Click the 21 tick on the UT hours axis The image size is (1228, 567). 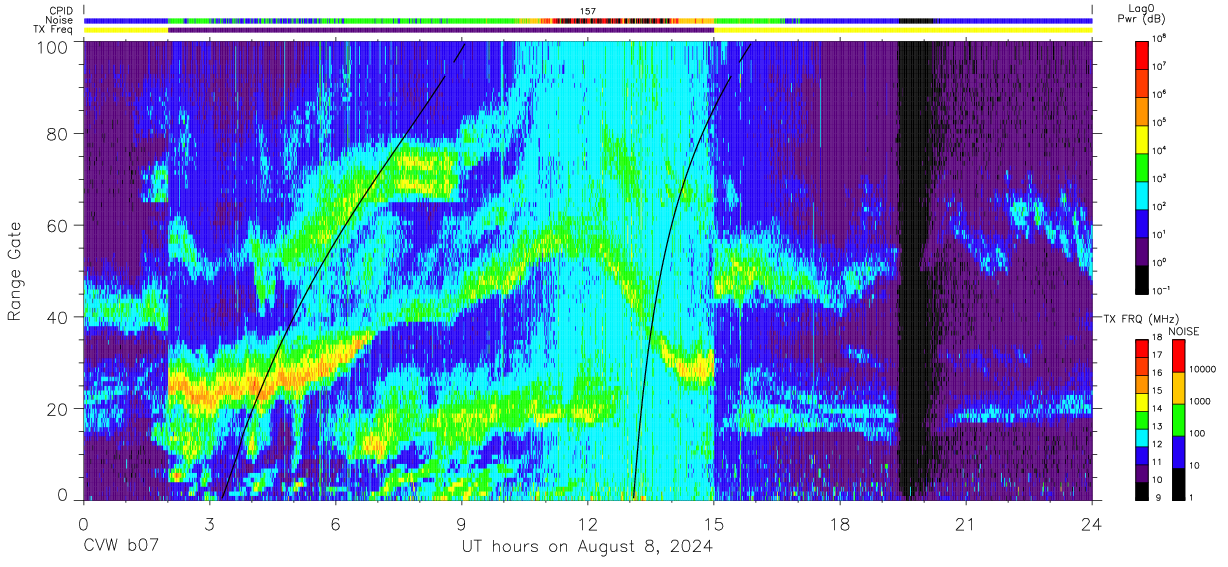coord(966,523)
